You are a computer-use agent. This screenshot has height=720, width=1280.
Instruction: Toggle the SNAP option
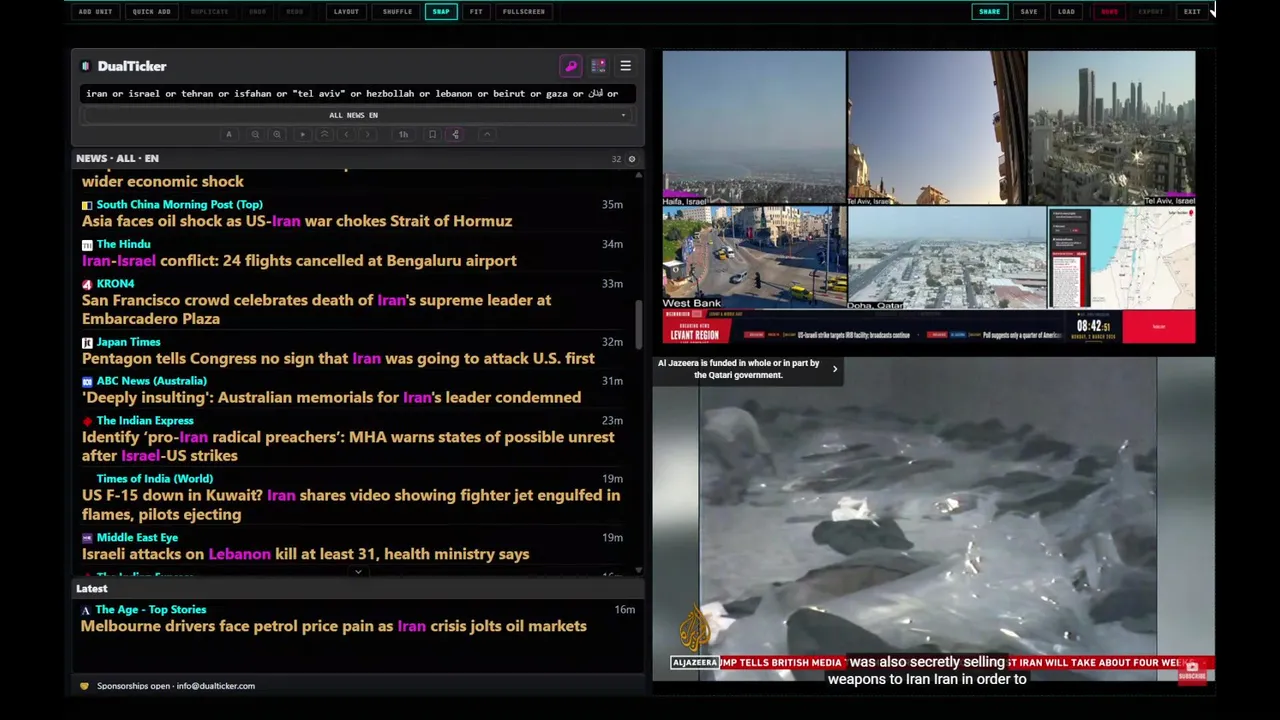click(441, 12)
